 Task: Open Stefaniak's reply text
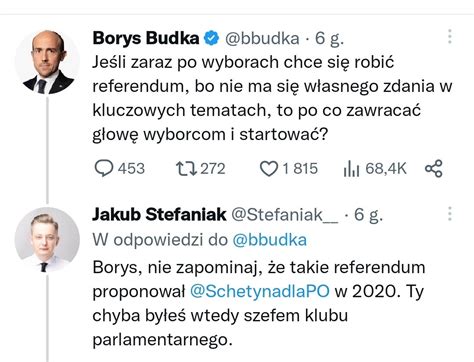click(x=259, y=303)
